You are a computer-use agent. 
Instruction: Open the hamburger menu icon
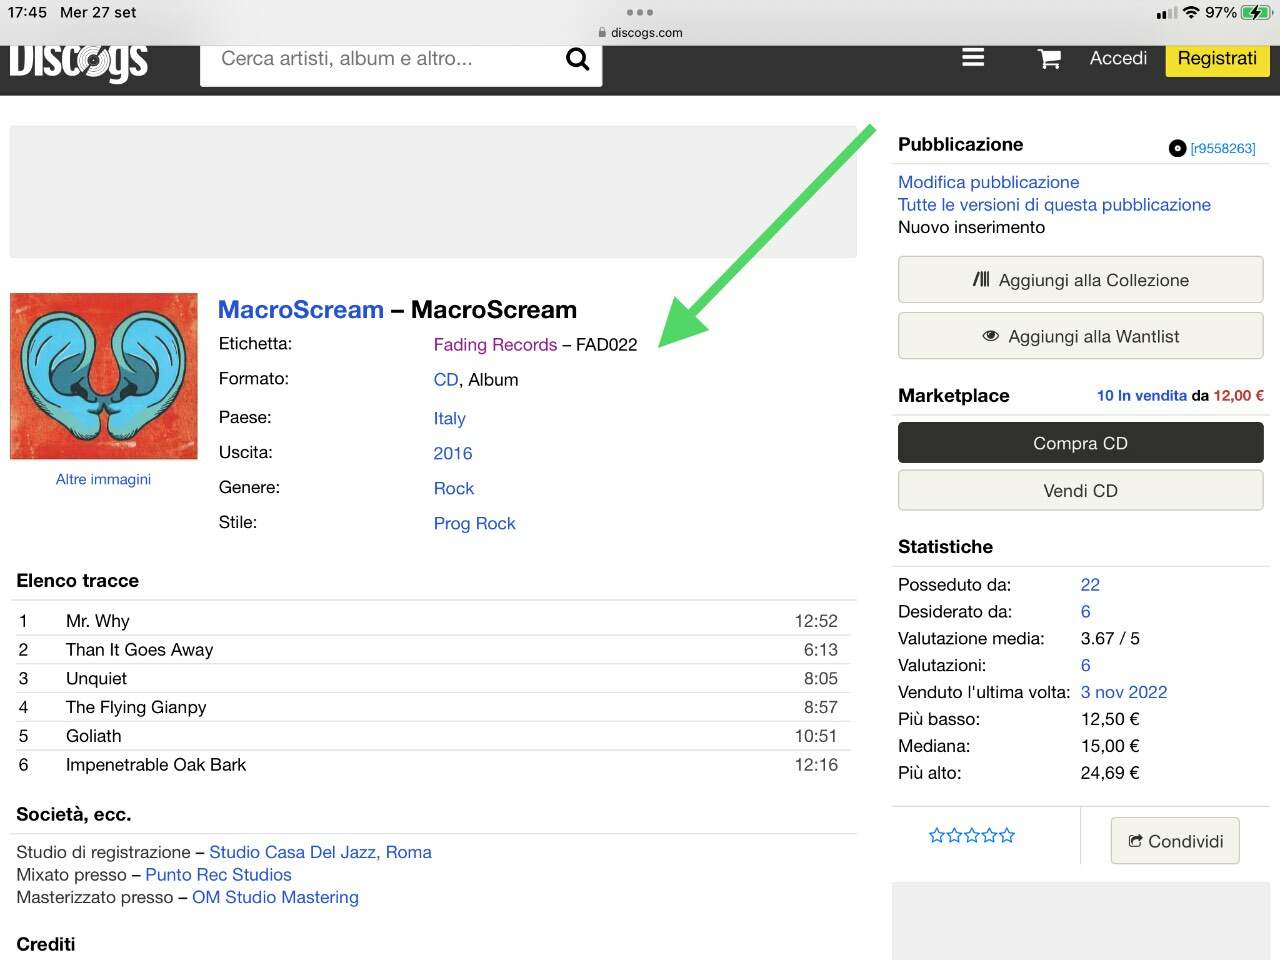click(x=973, y=58)
